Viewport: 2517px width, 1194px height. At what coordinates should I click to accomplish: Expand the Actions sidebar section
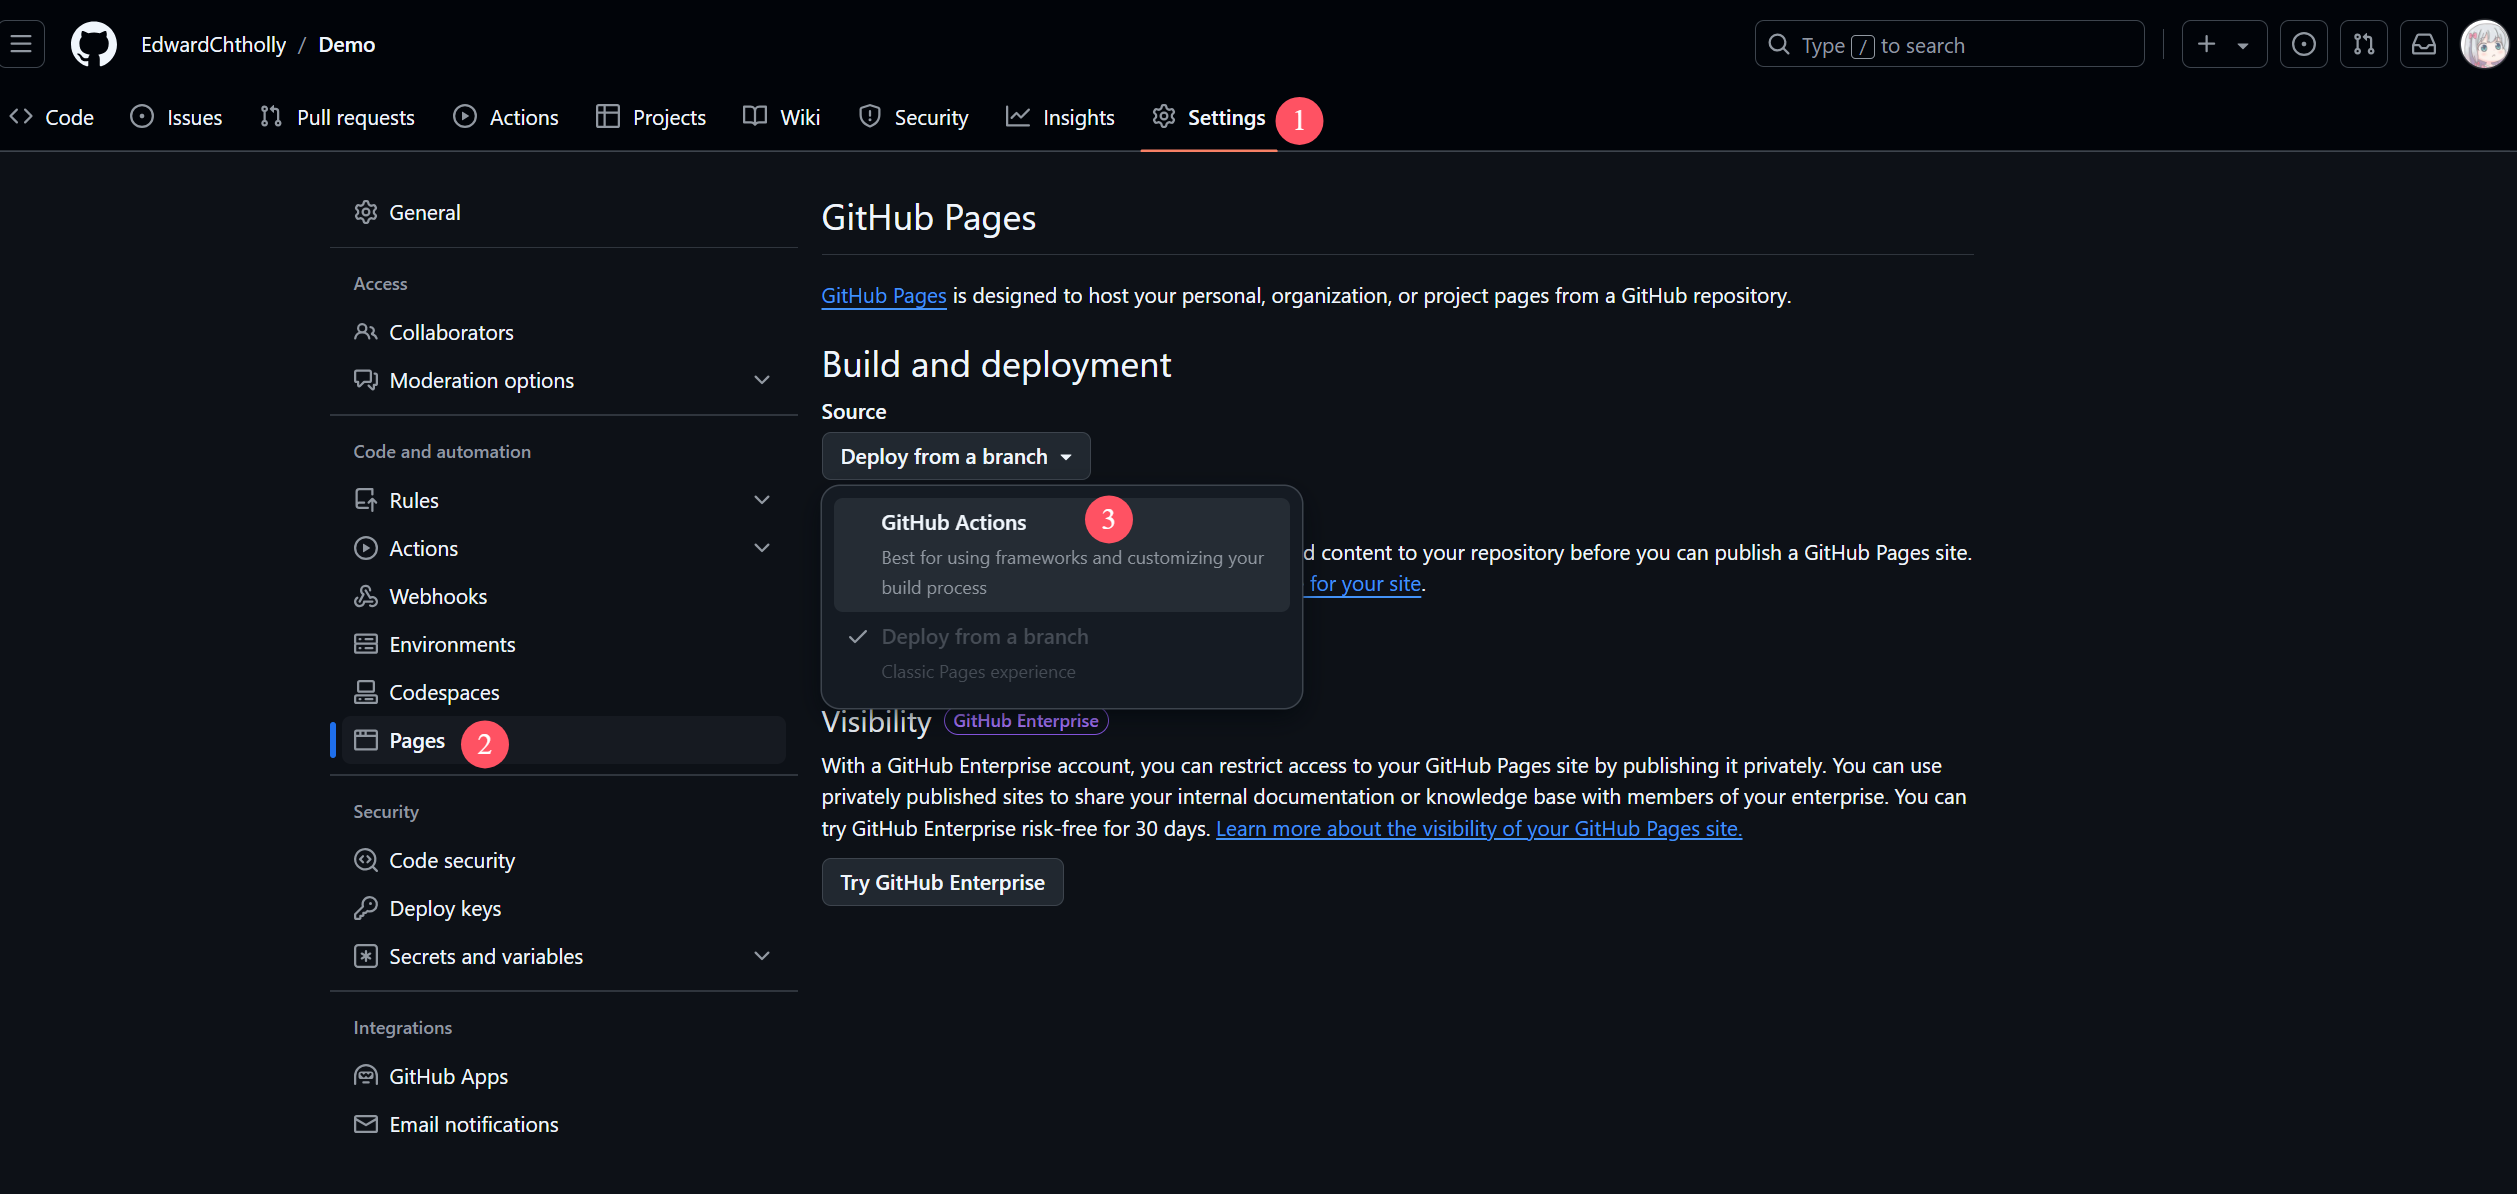coord(564,548)
